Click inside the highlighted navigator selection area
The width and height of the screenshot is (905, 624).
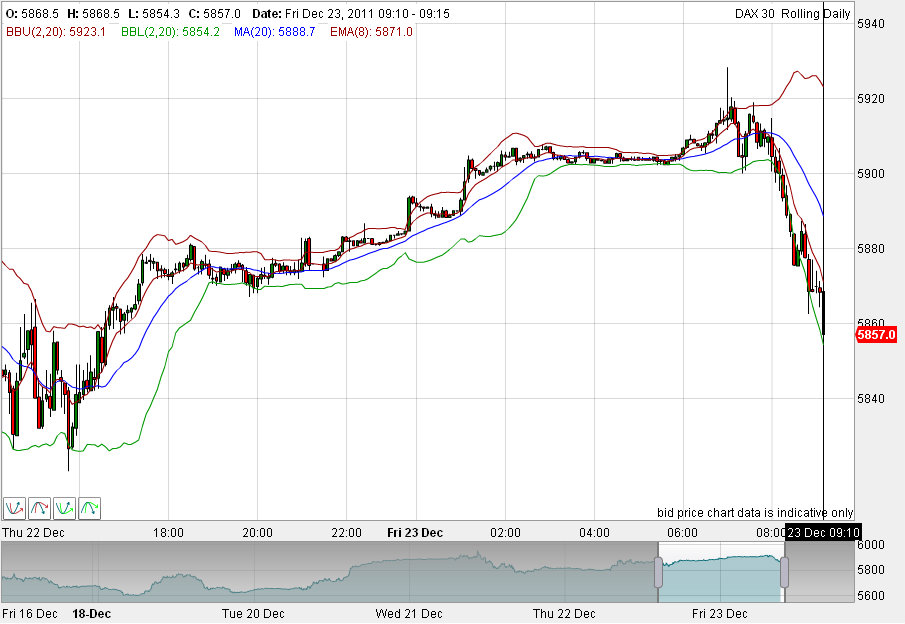(x=720, y=570)
